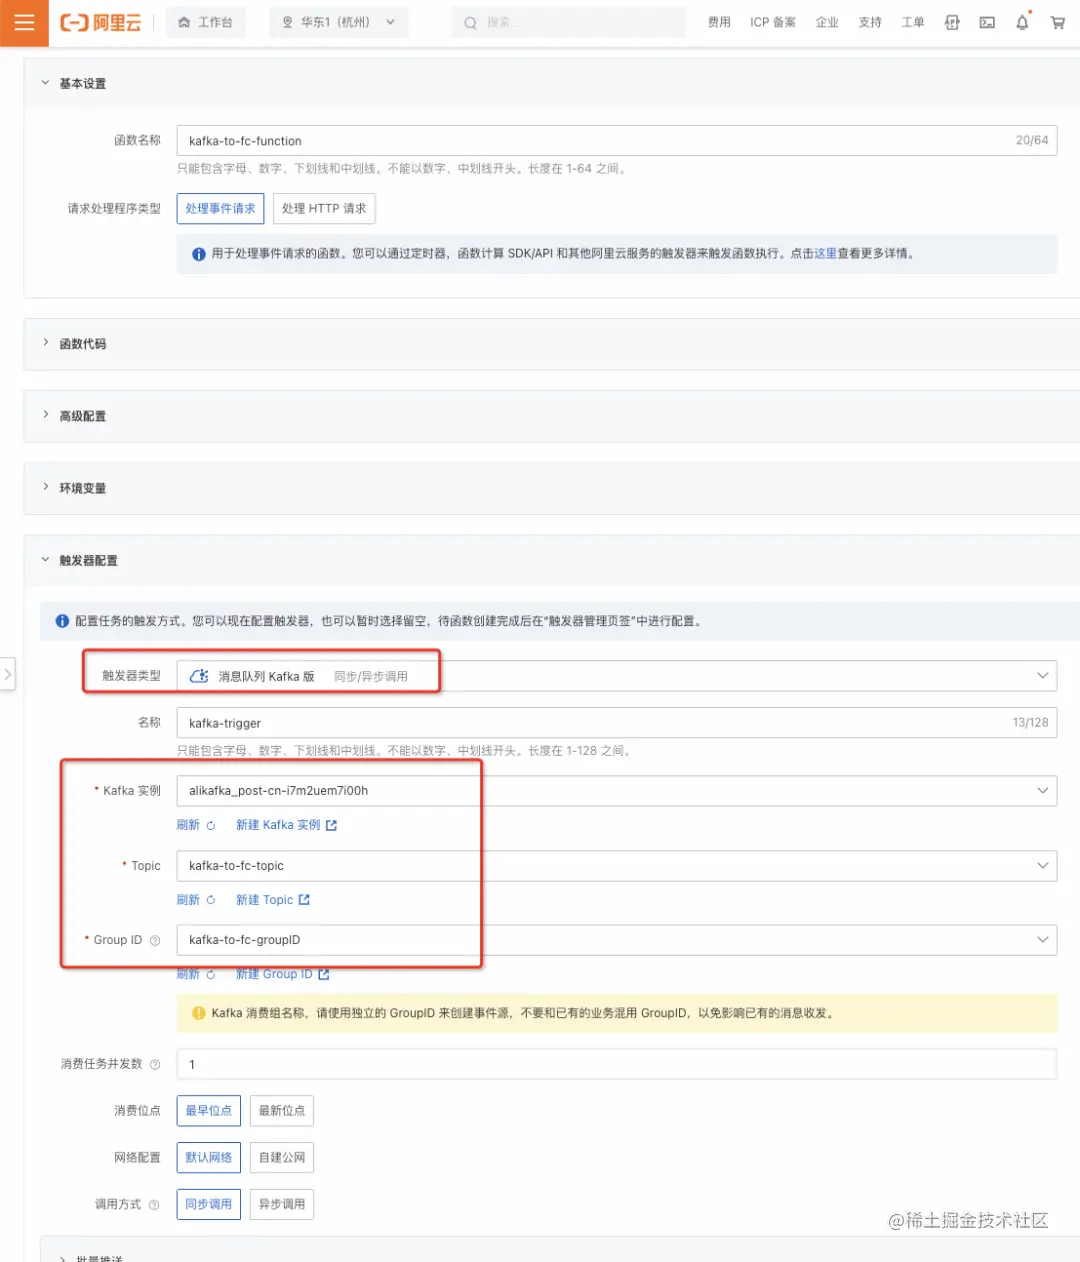1080x1262 pixels.
Task: Click 新建 Group ID link
Action: point(282,974)
